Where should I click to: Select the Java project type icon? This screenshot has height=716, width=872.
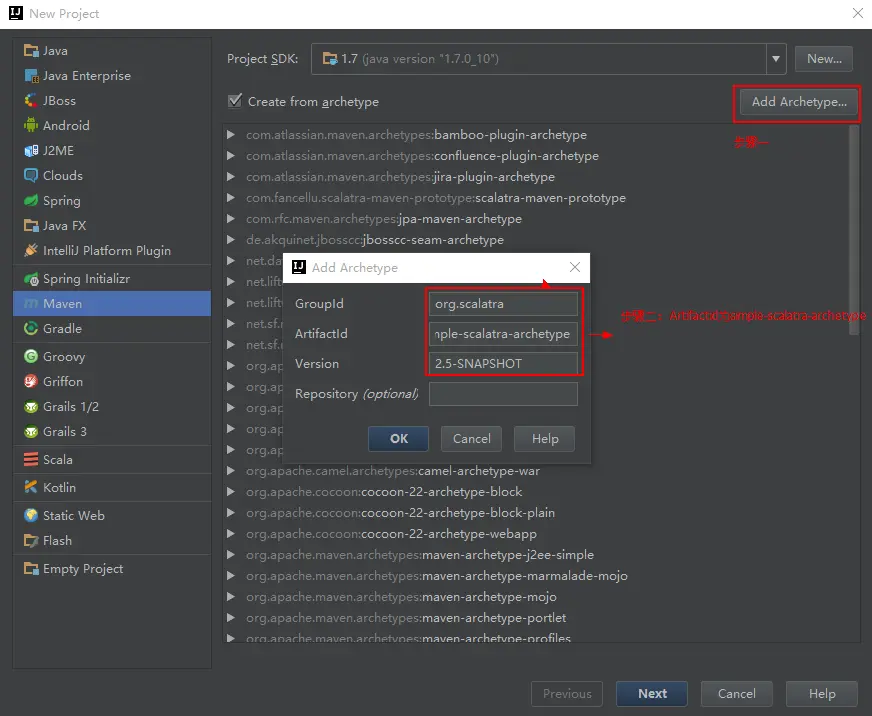pos(31,51)
